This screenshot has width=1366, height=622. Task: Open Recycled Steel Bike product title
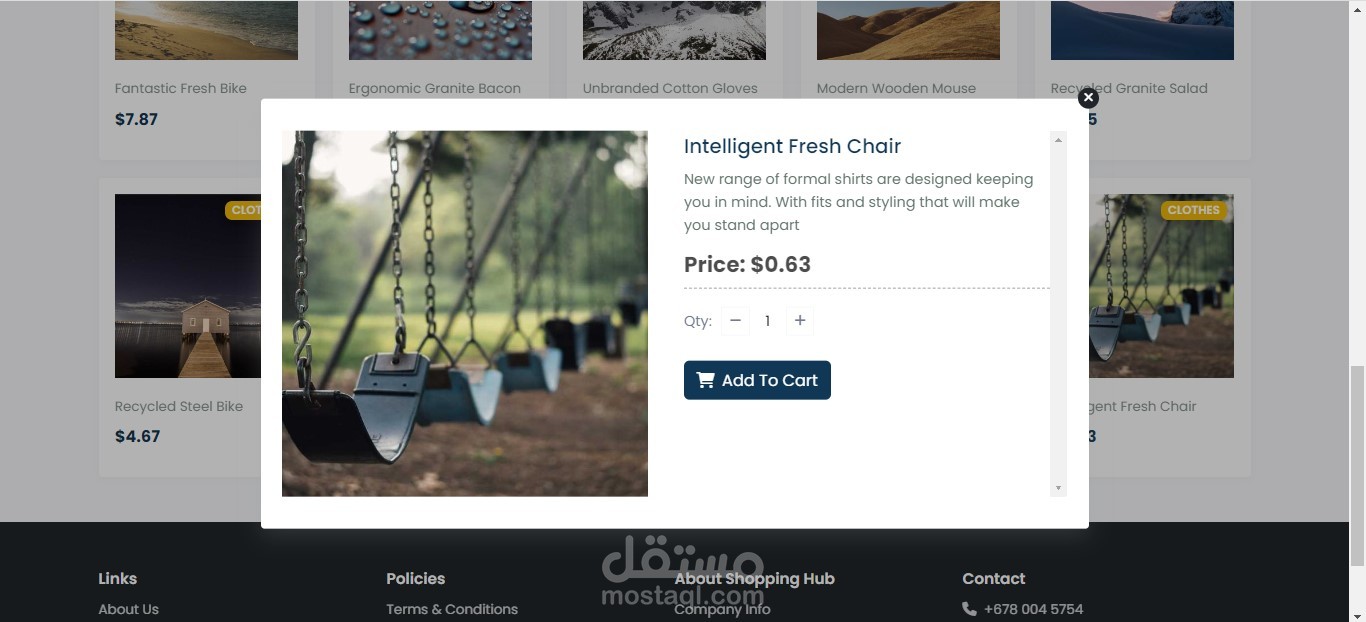click(179, 406)
